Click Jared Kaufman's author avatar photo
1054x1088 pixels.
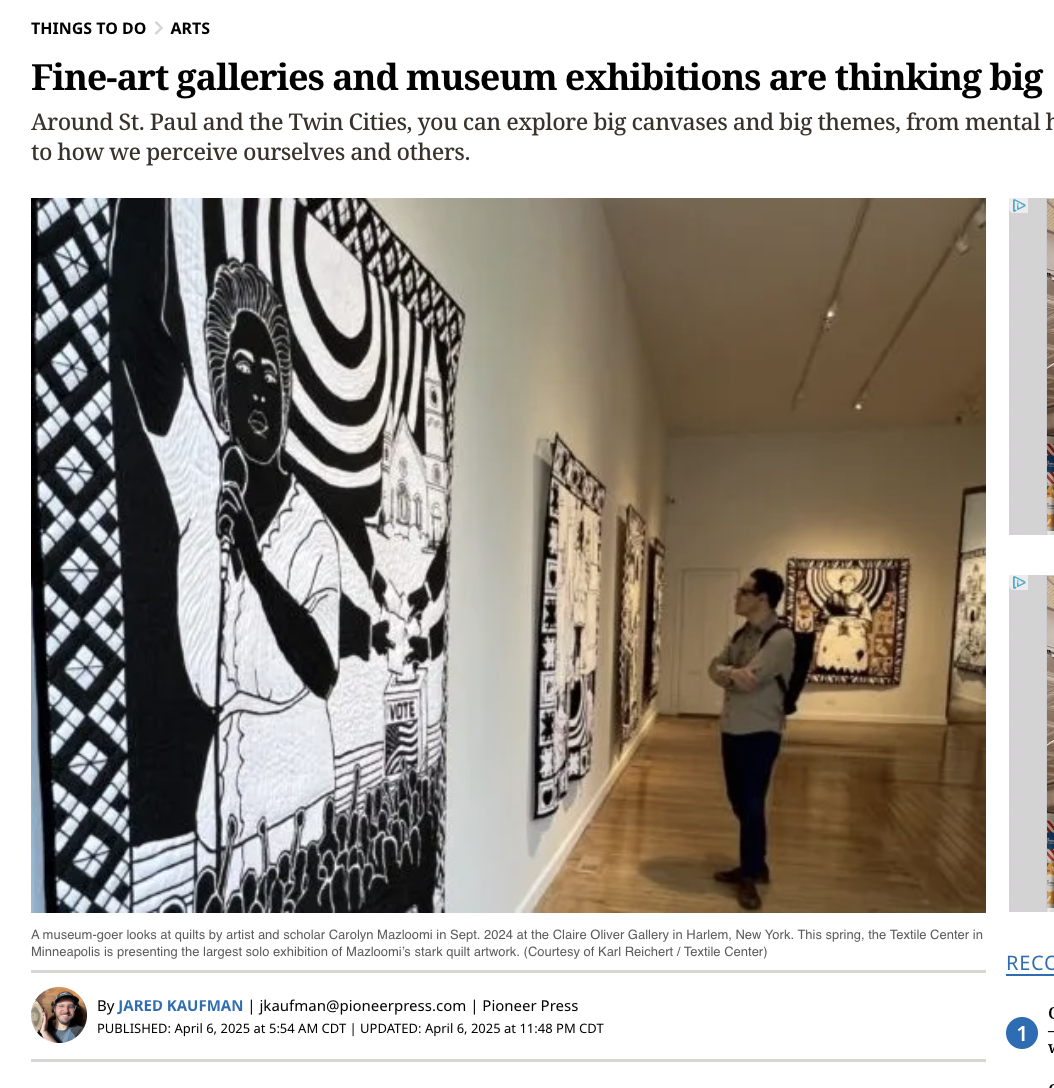pyautogui.click(x=59, y=1015)
